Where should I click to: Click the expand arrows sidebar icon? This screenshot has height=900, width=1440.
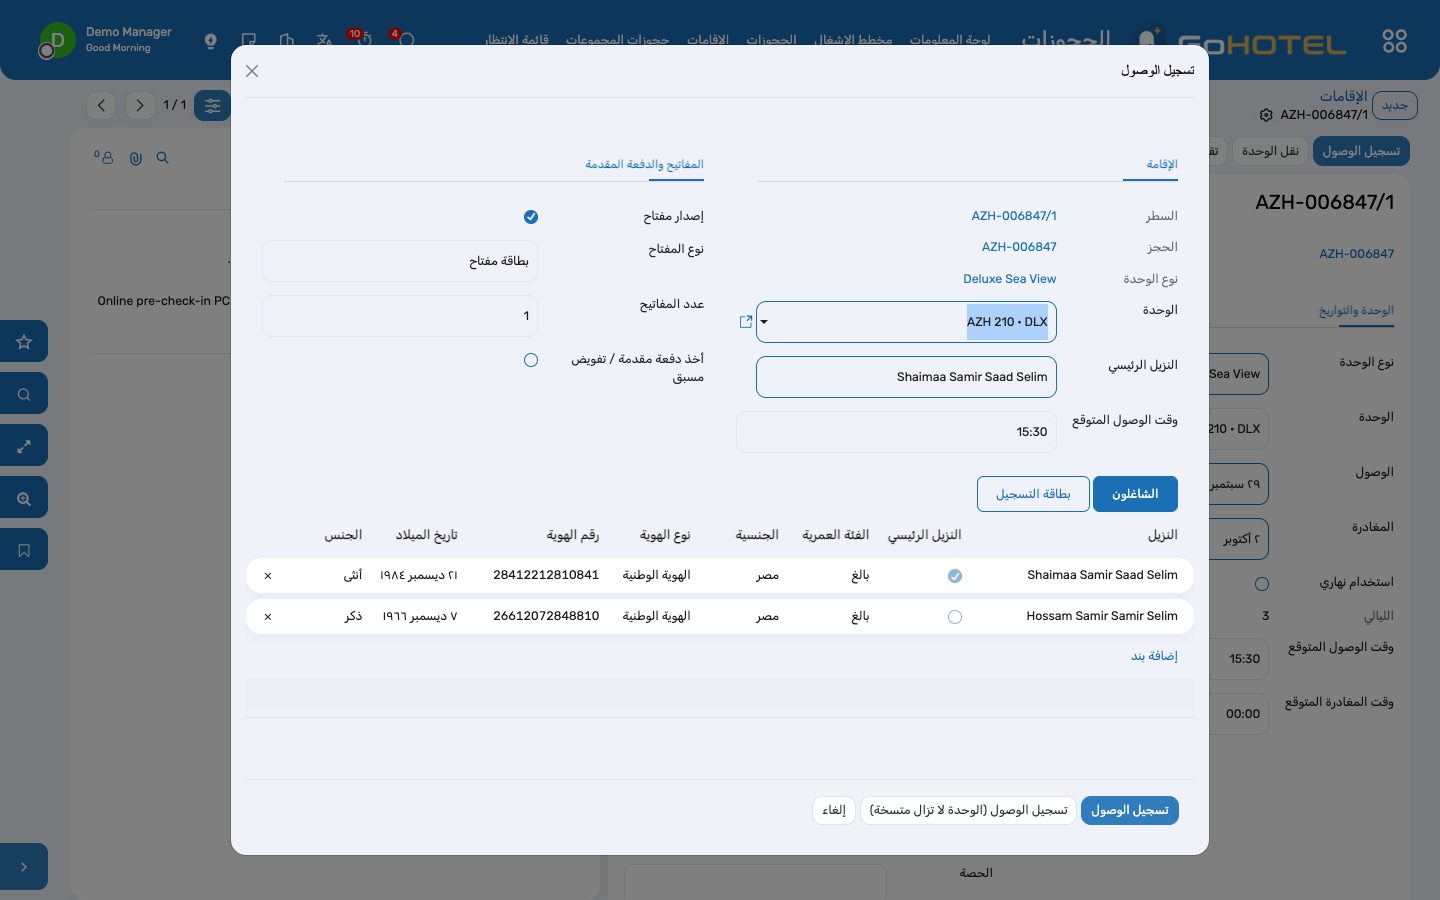point(24,446)
